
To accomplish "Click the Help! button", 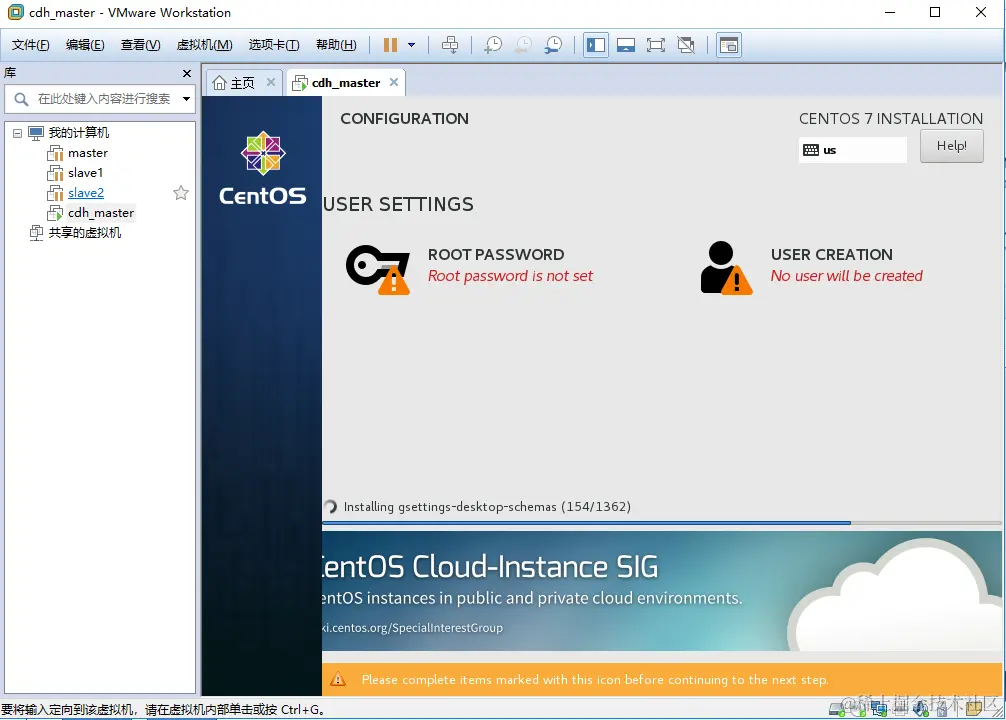I will pyautogui.click(x=951, y=146).
